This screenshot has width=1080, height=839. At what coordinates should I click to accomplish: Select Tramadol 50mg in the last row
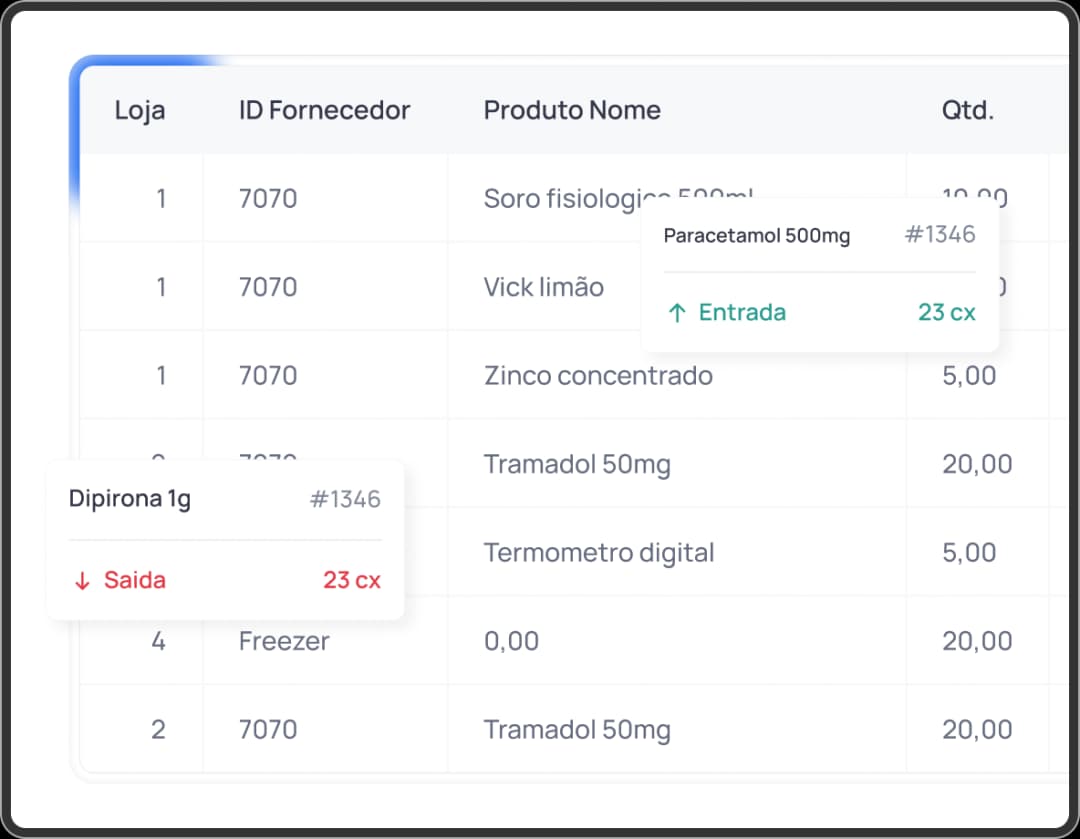(x=577, y=730)
